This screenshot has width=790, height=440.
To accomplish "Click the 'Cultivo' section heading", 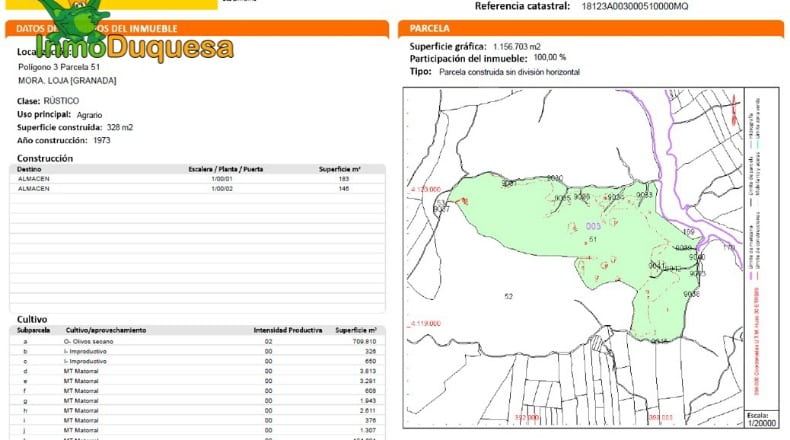I will click(x=32, y=320).
